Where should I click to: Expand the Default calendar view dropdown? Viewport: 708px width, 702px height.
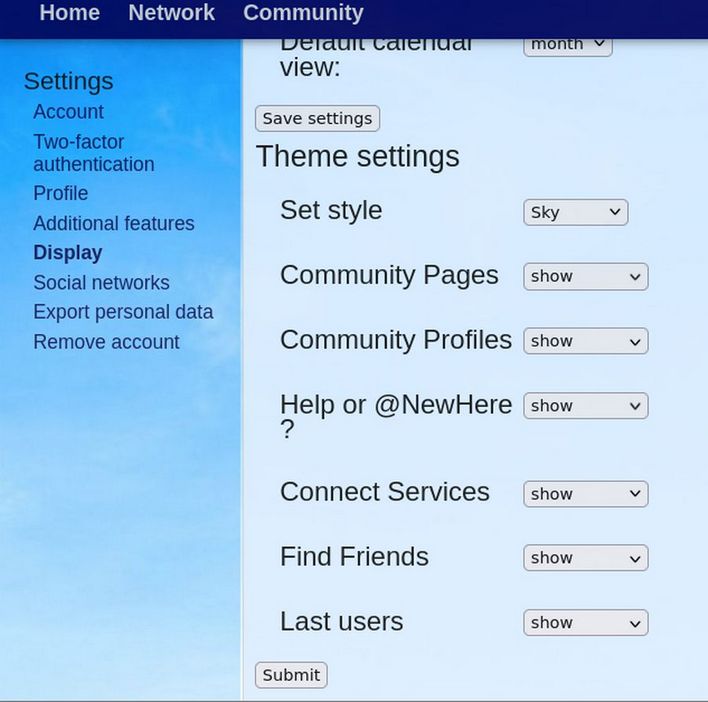coord(567,45)
